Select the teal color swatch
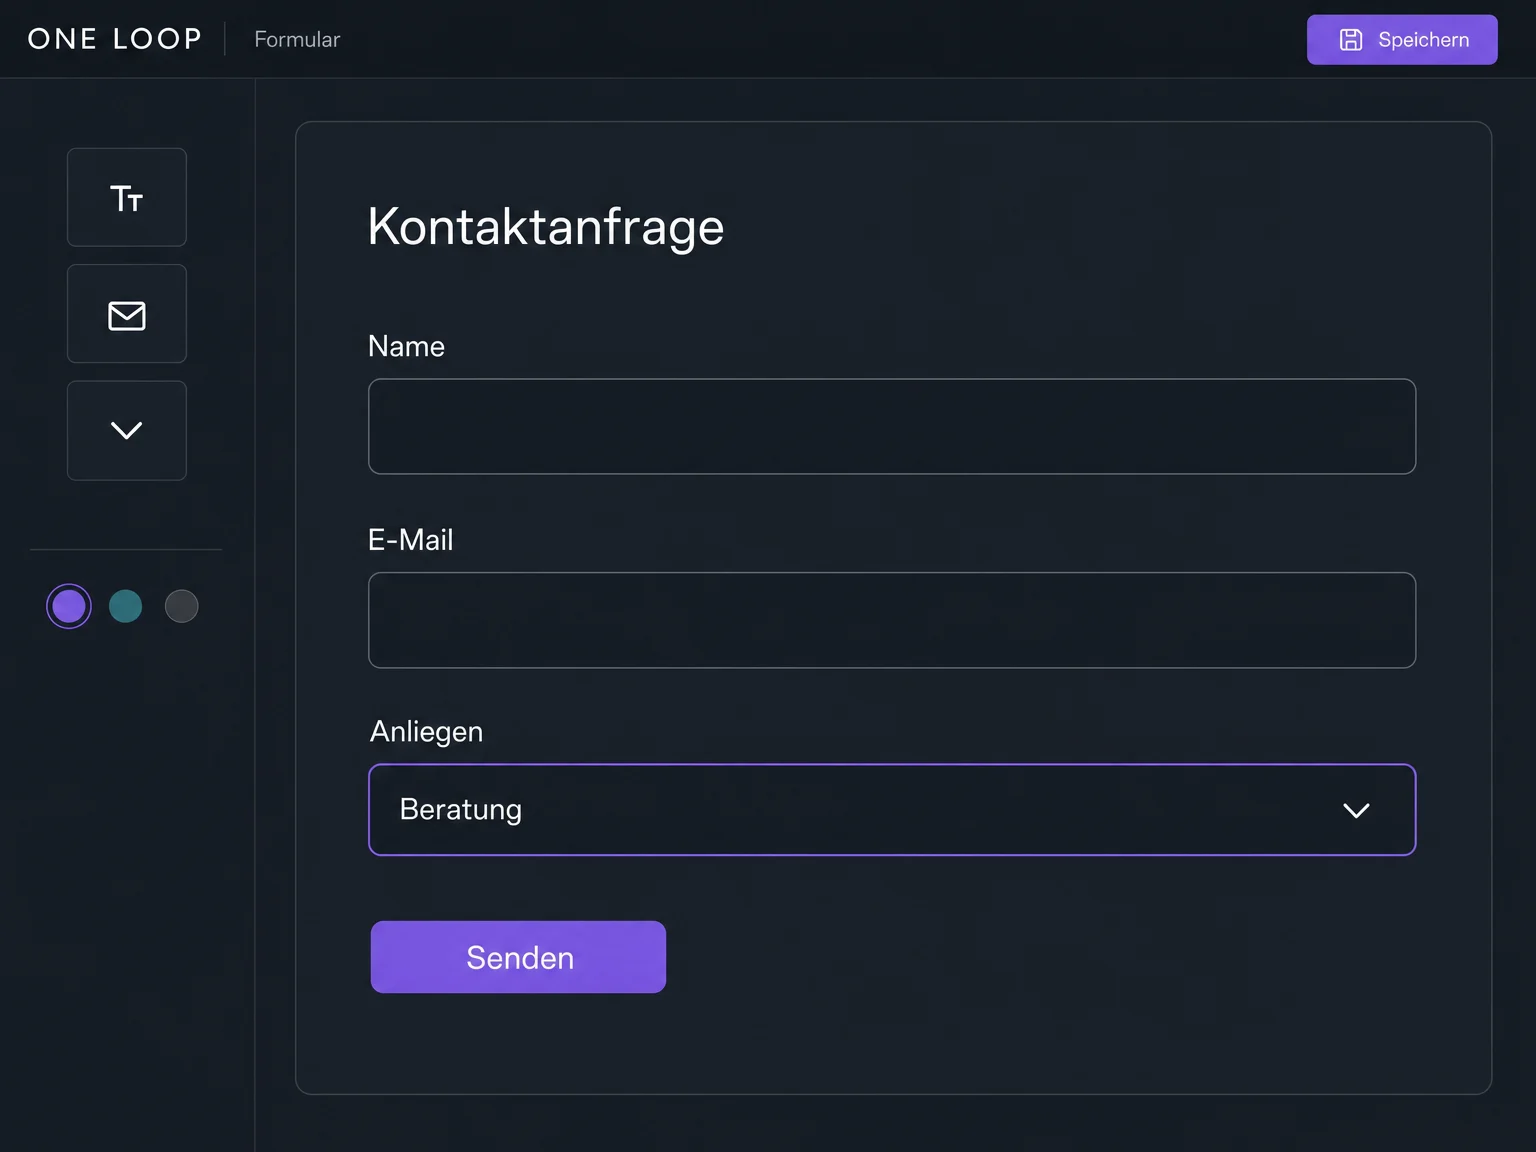Screen dimensions: 1536x1152 (x=125, y=606)
